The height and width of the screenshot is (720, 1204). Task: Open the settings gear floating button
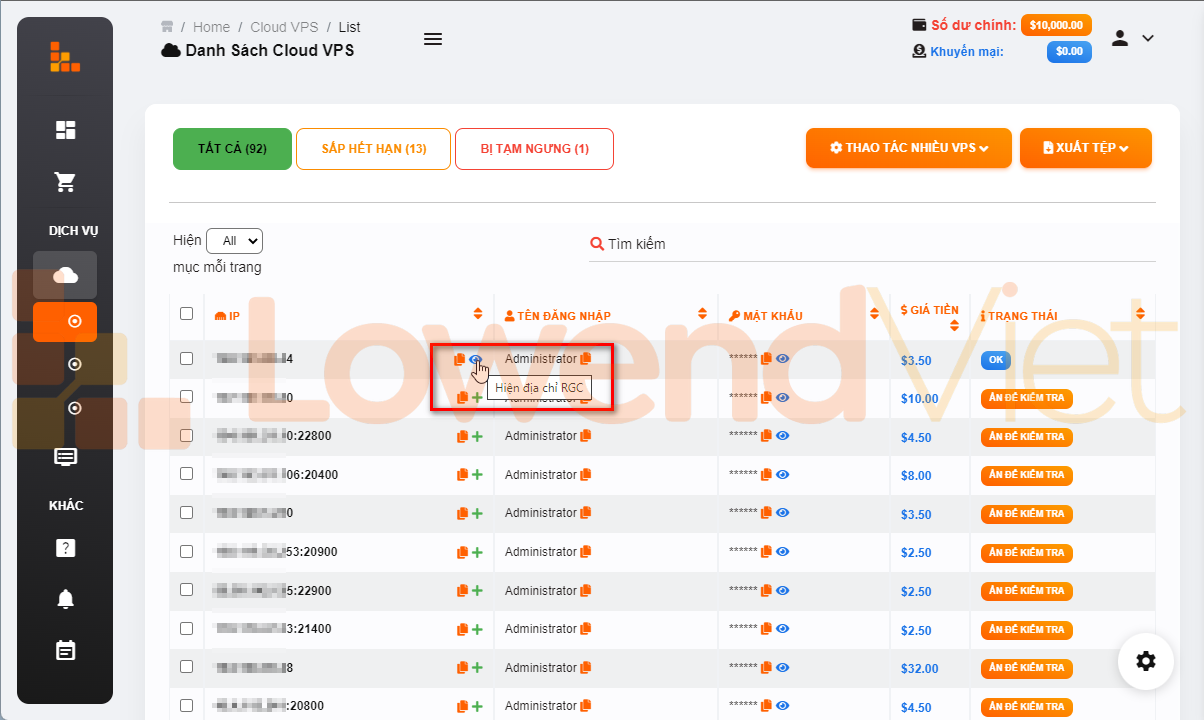coord(1146,661)
